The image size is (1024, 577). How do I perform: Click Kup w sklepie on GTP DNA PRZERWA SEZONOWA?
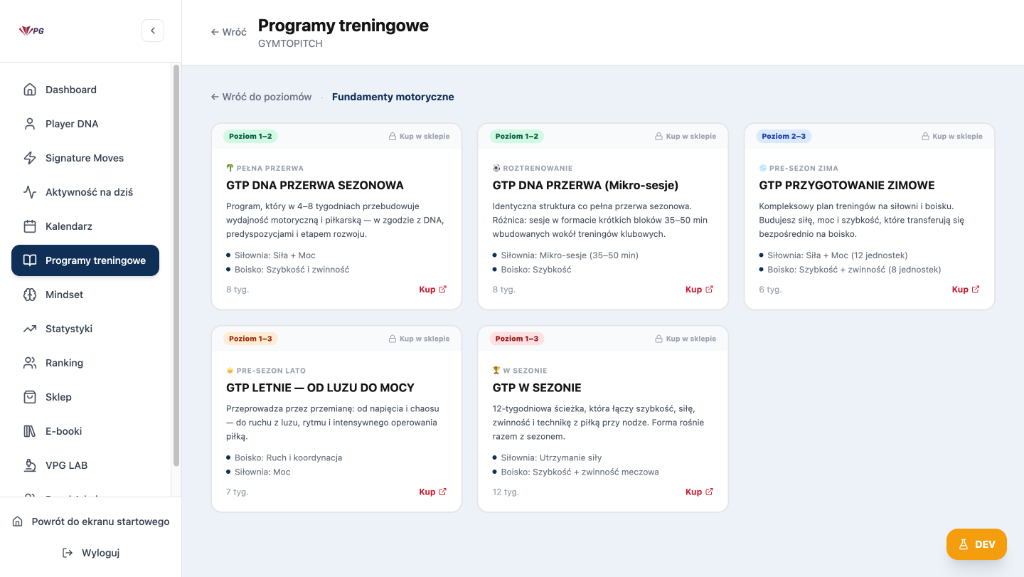[419, 136]
